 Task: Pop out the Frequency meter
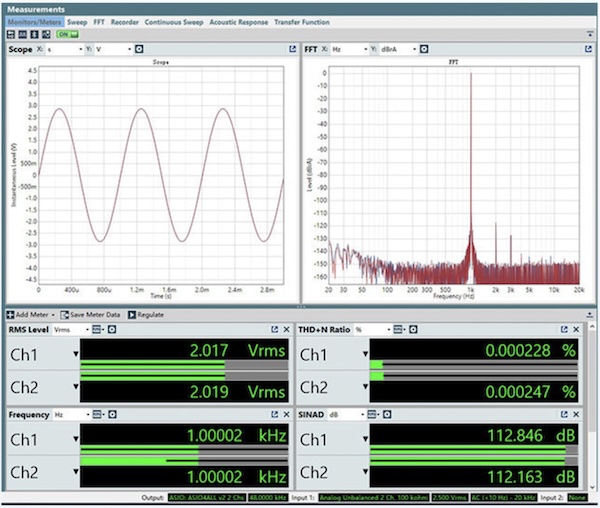pyautogui.click(x=274, y=414)
